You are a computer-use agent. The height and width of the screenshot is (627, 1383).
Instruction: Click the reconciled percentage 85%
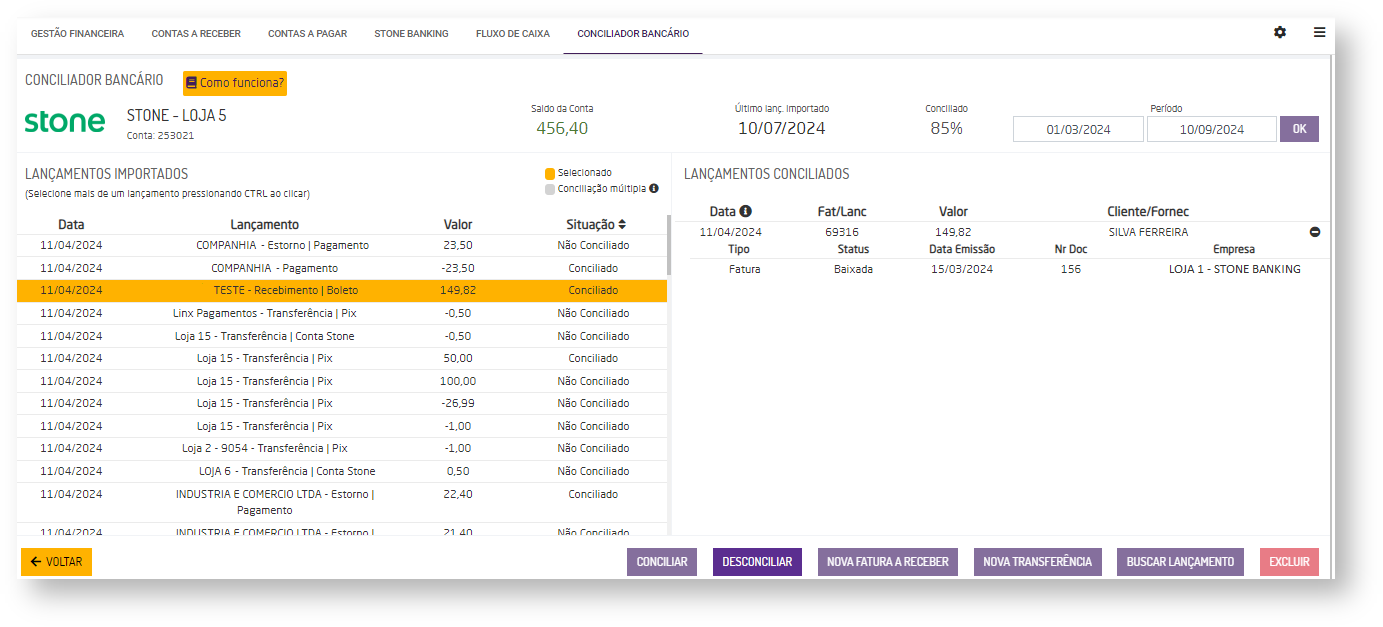[945, 128]
